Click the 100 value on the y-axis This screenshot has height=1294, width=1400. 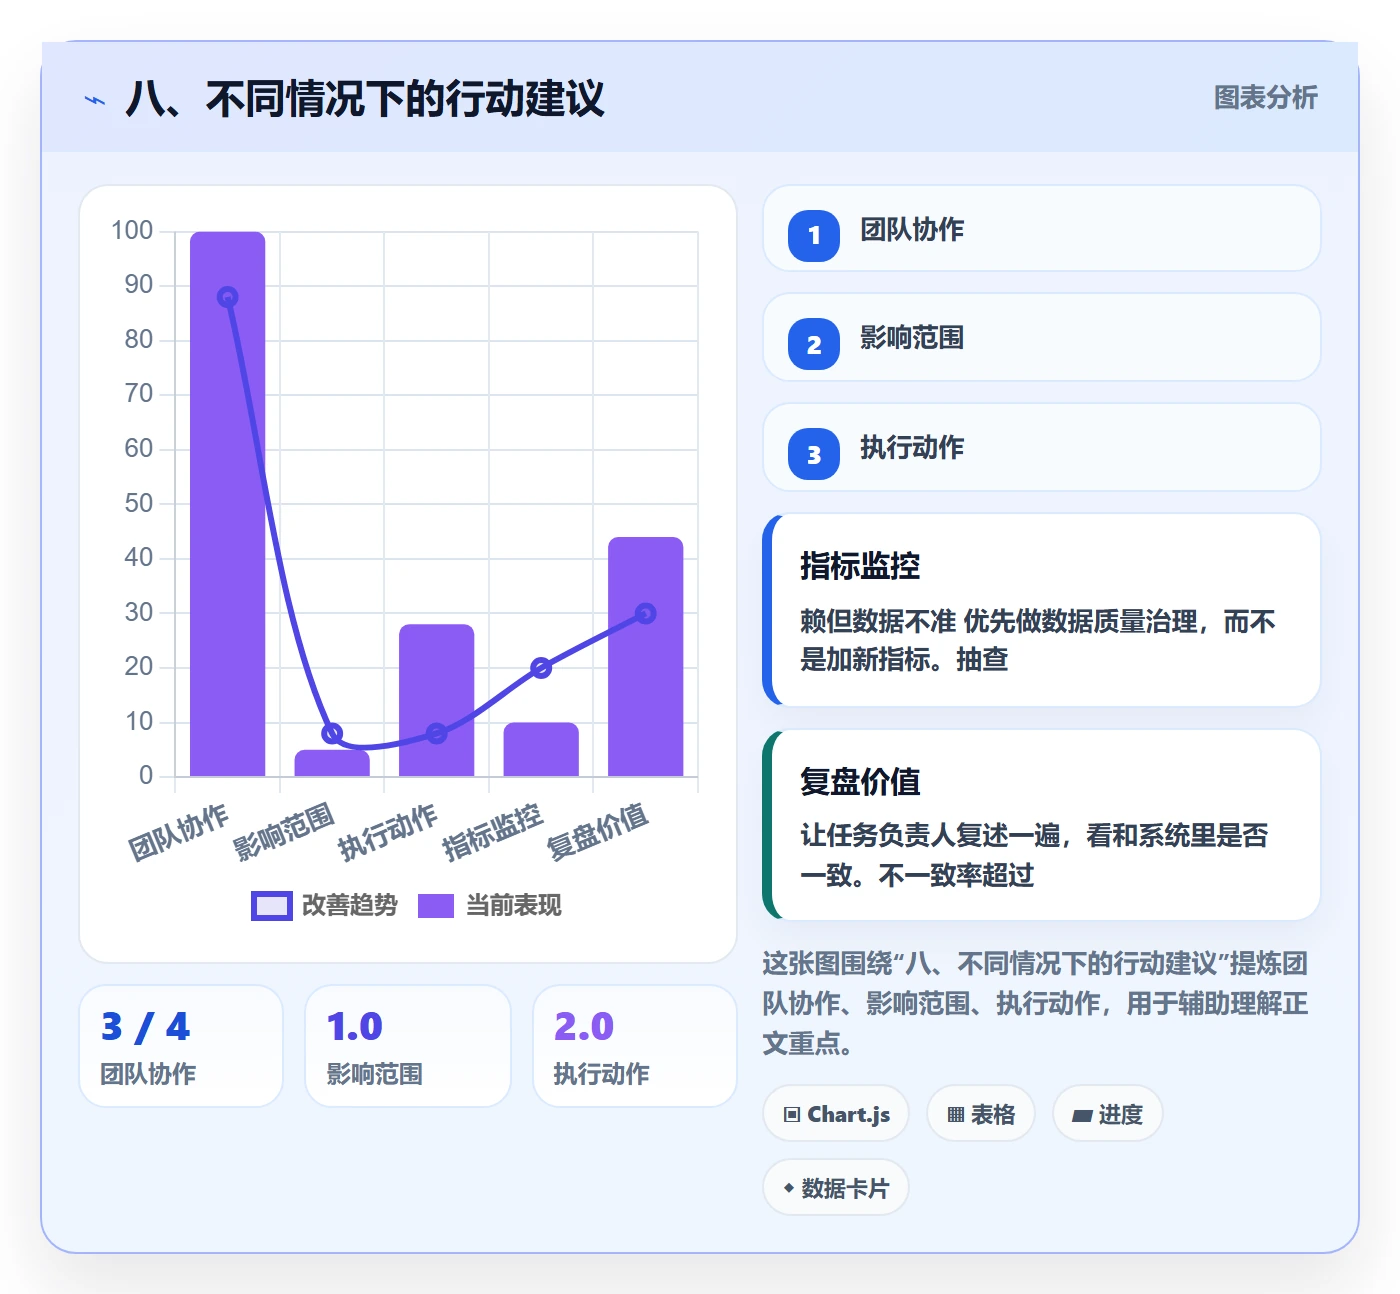[x=132, y=231]
